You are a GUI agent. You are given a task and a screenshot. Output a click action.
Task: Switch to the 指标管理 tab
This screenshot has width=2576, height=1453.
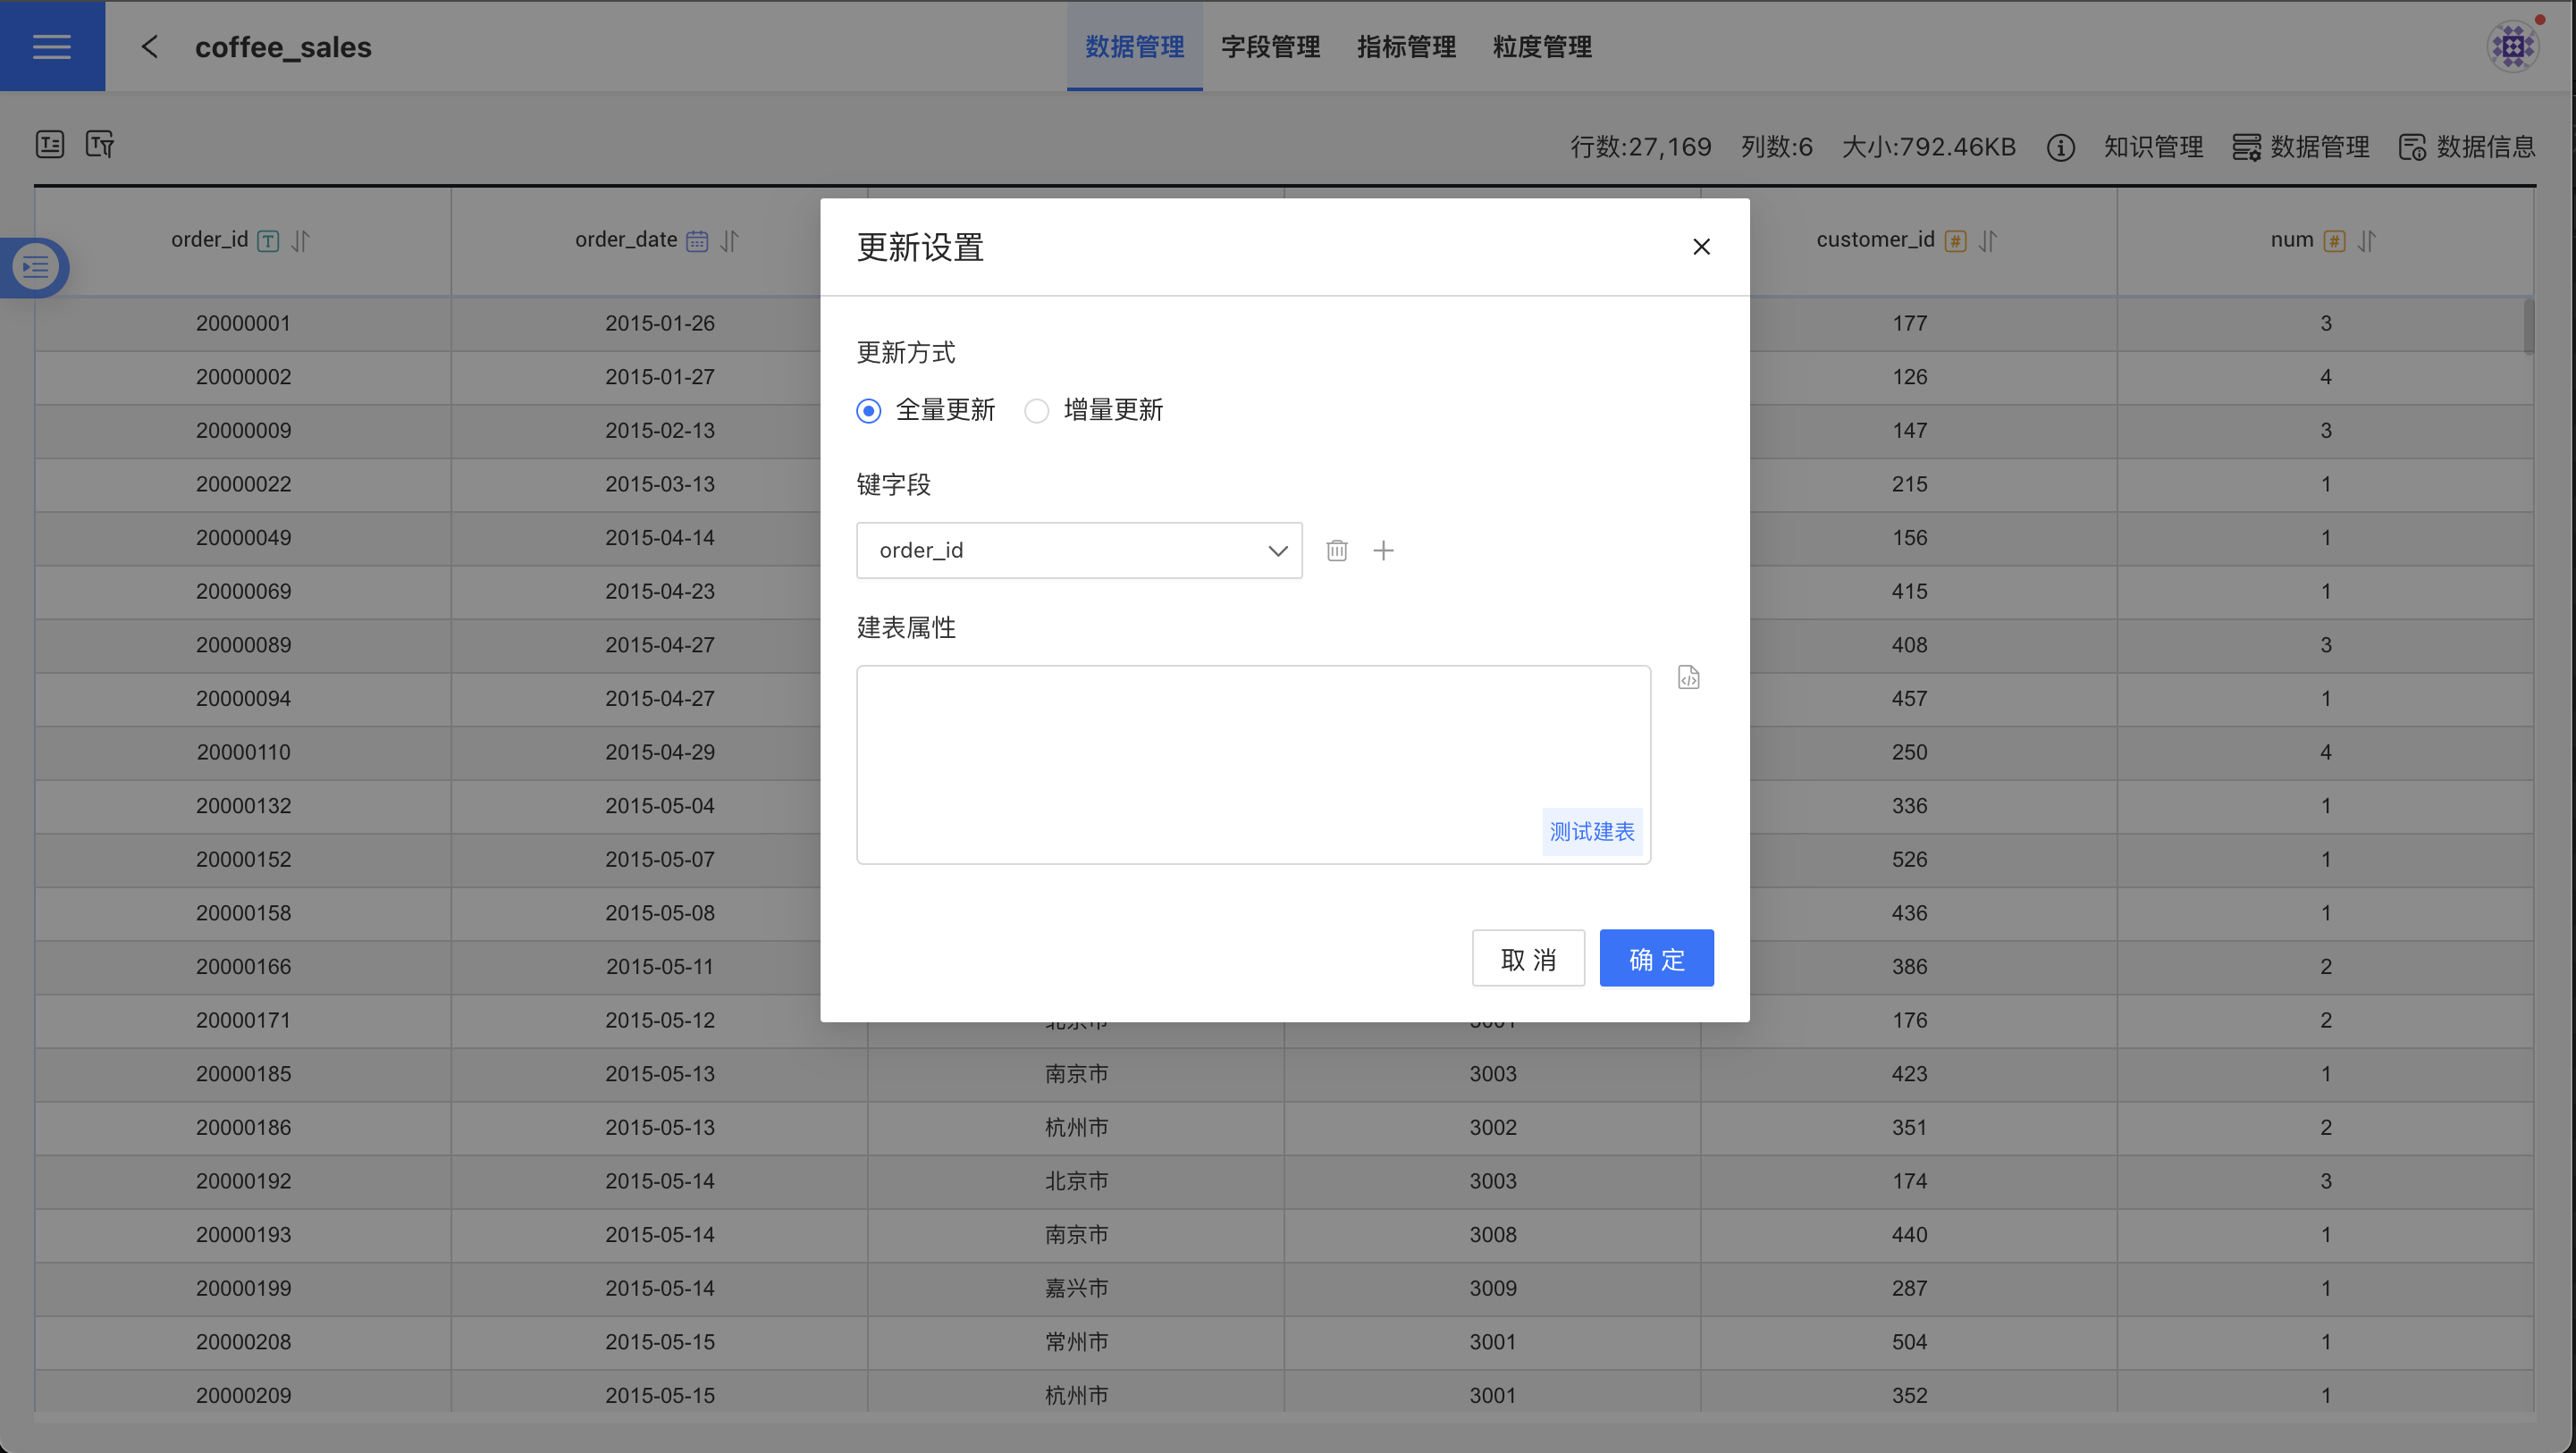(1406, 46)
